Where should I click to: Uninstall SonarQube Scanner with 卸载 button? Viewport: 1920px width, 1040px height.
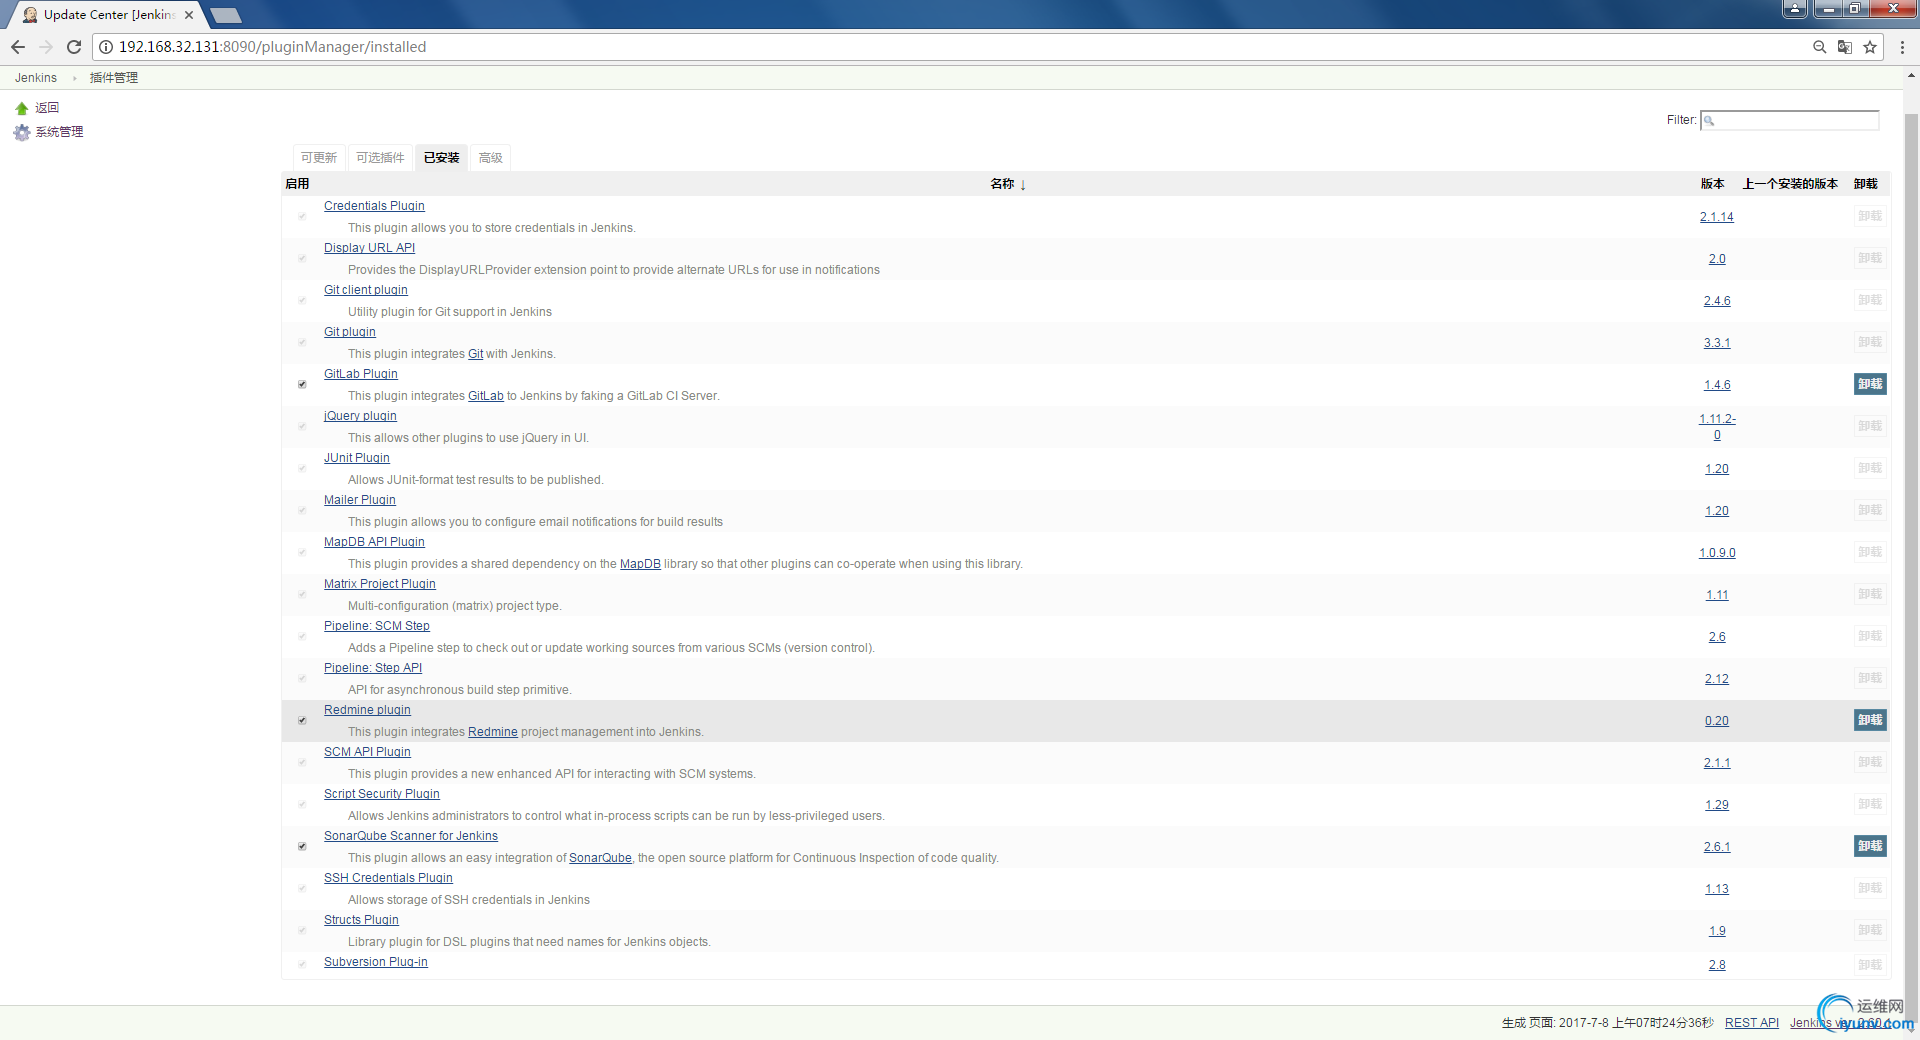pos(1870,846)
